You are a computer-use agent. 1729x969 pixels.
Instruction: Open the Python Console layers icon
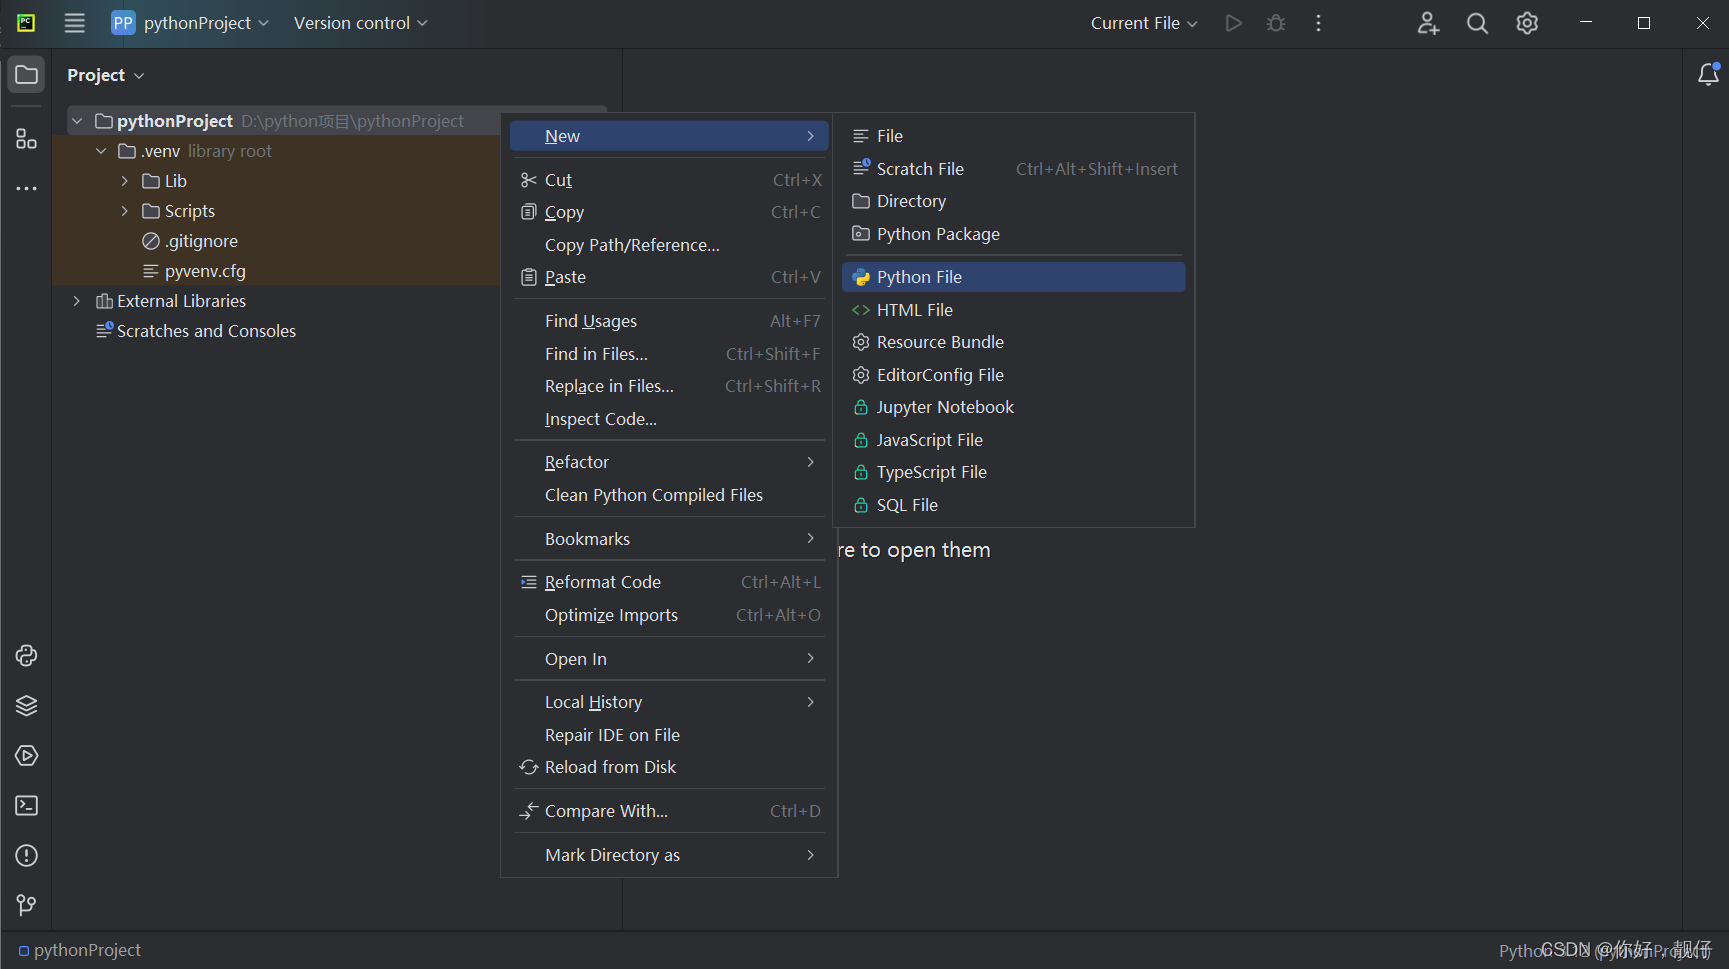point(26,706)
